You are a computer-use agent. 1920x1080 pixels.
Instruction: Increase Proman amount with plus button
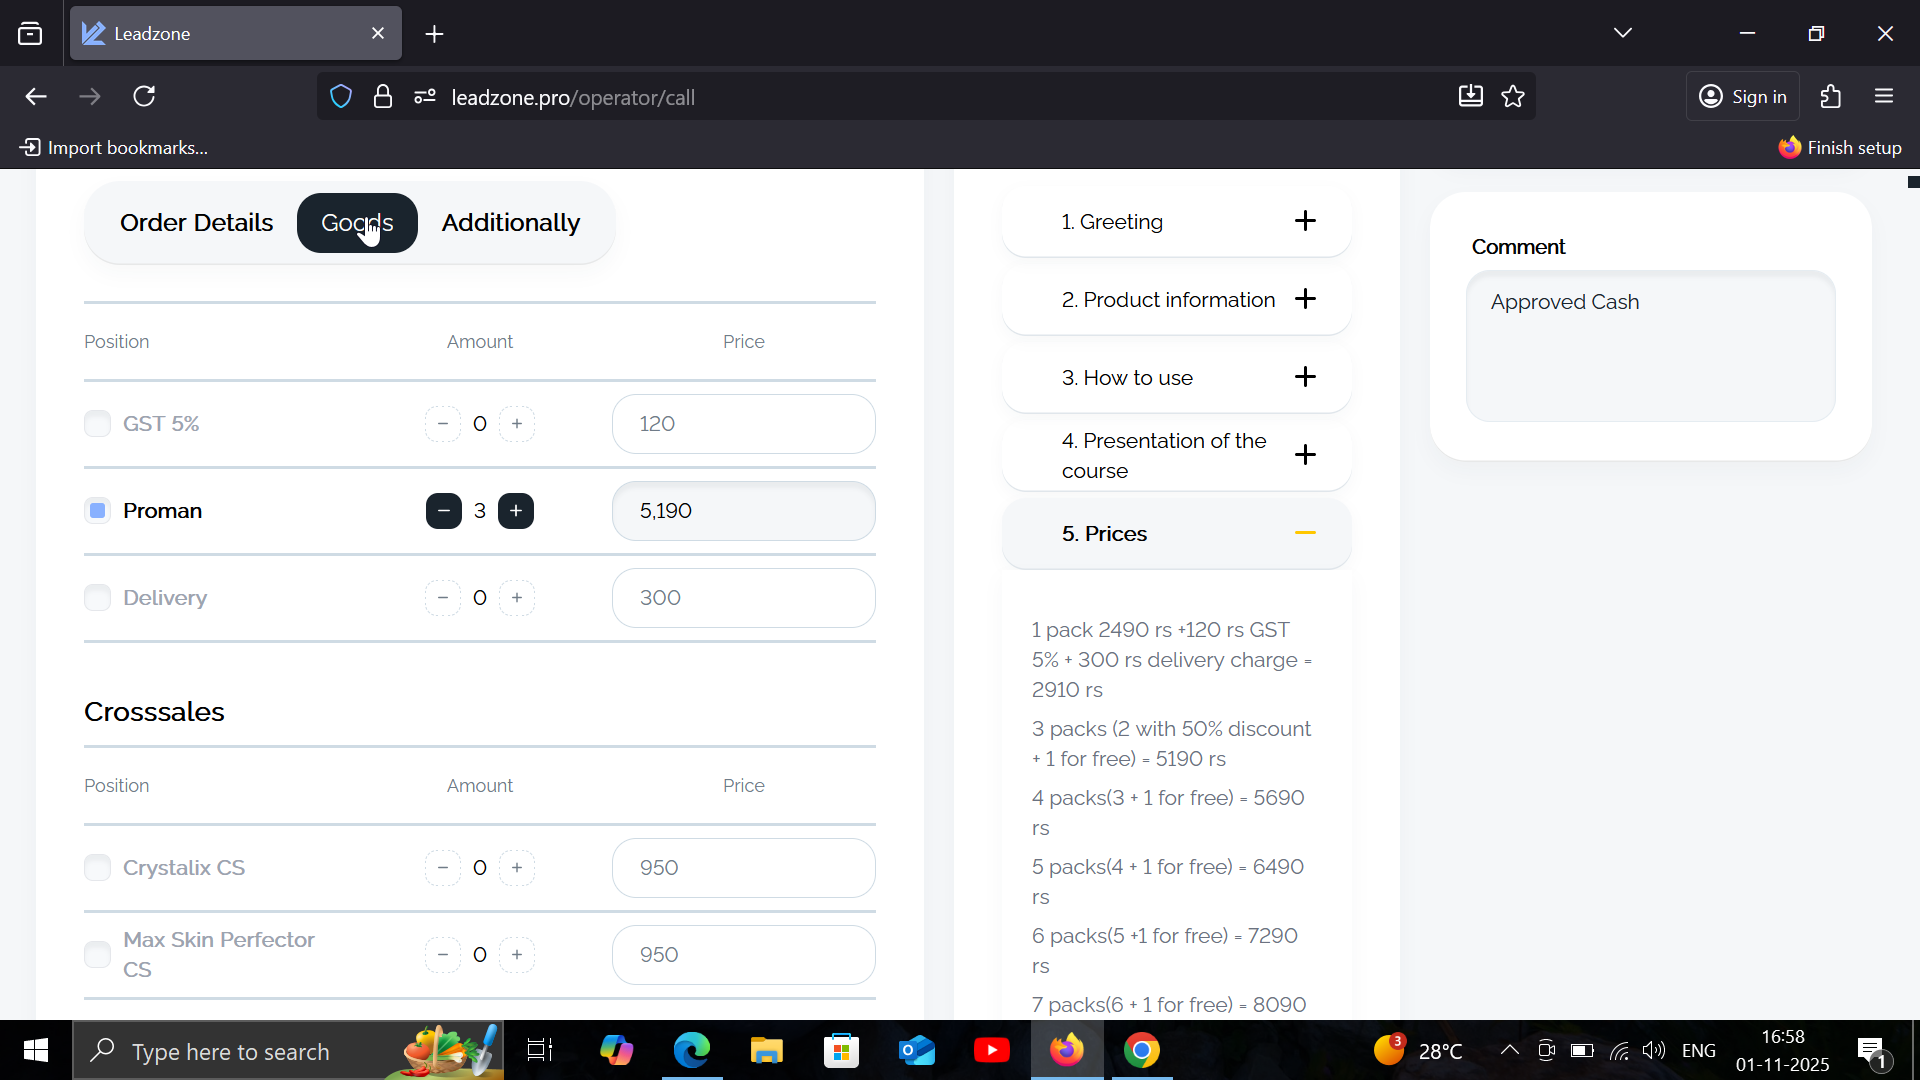516,511
